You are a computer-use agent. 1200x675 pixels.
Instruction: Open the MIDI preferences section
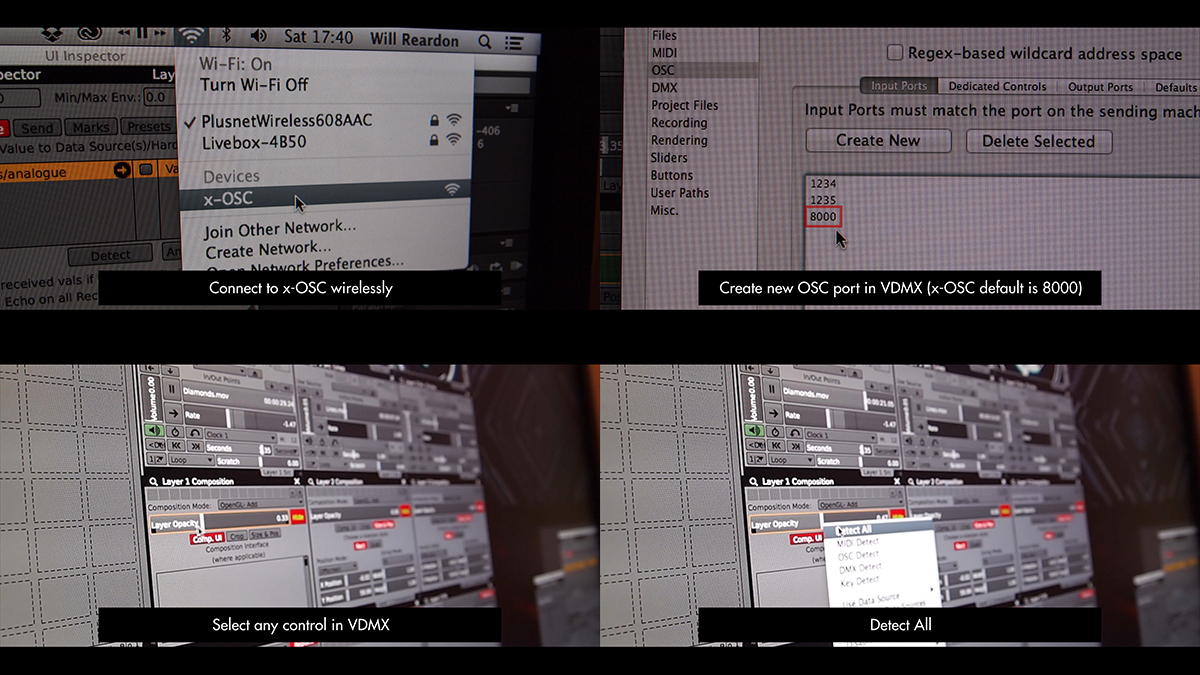click(x=664, y=52)
